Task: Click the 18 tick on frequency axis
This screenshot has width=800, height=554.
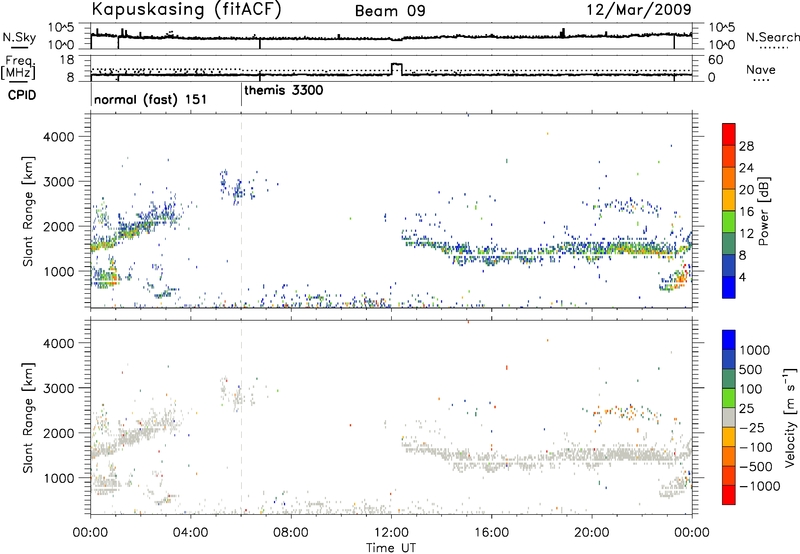Action: (67, 60)
